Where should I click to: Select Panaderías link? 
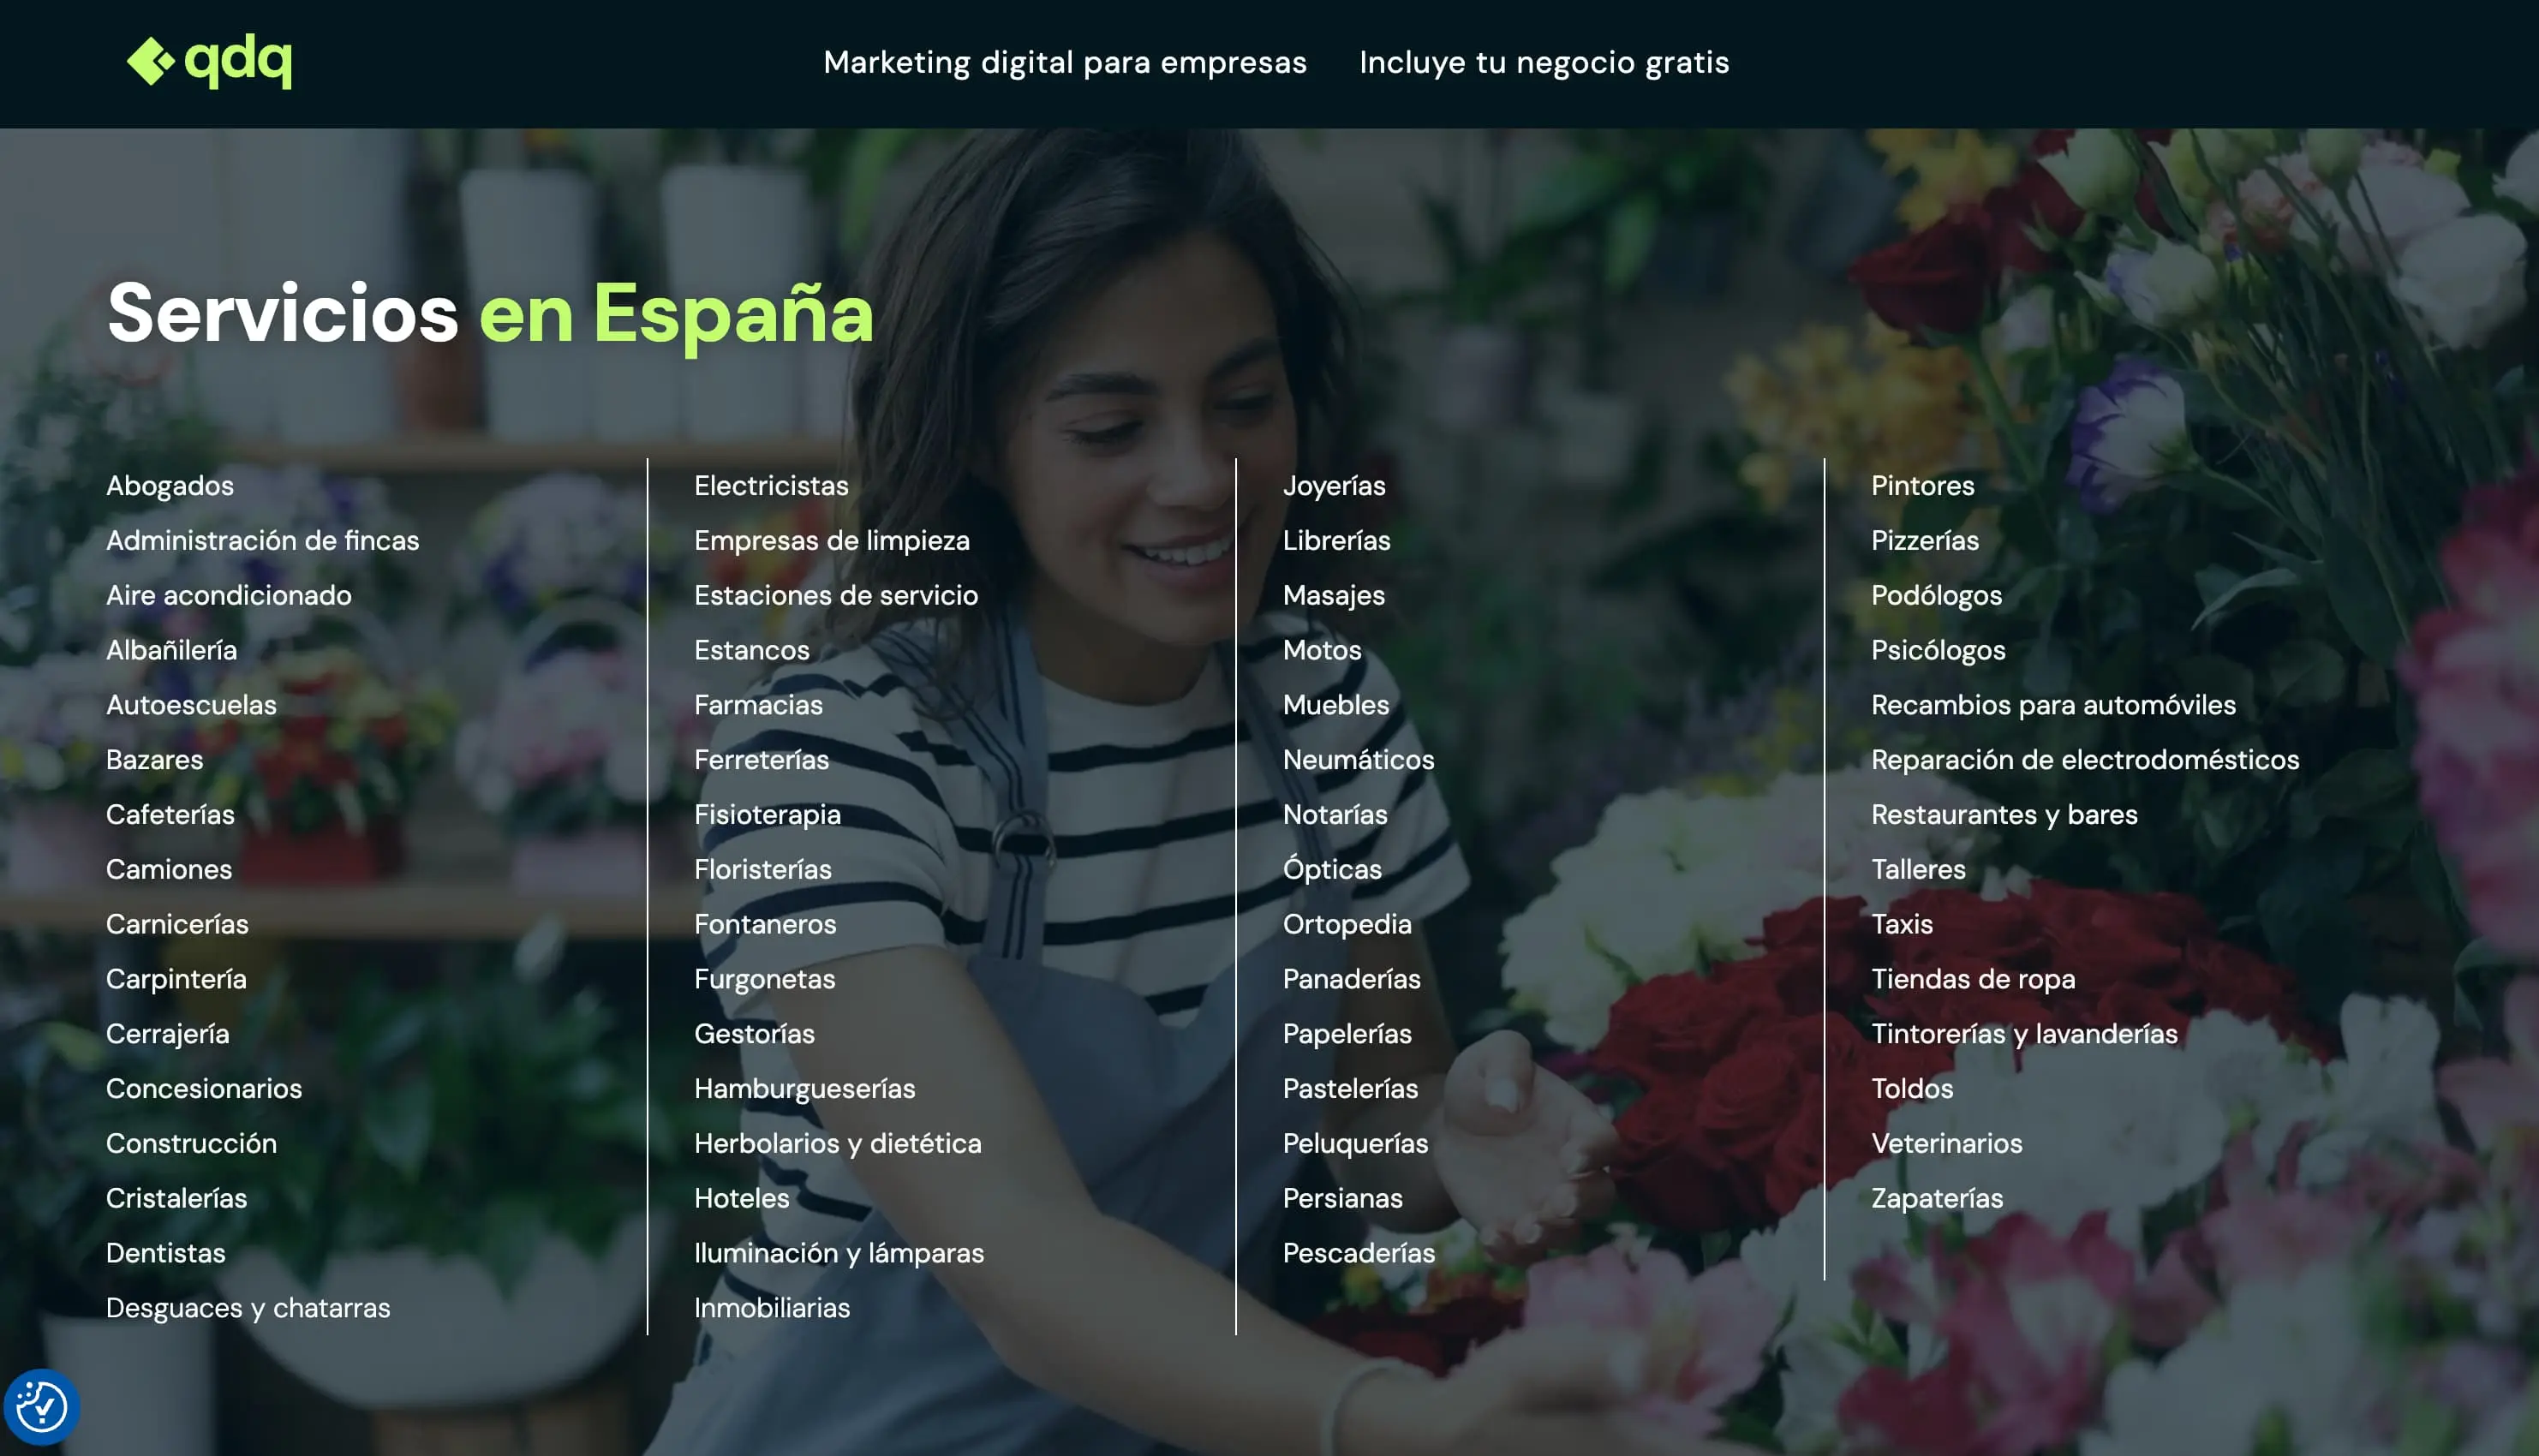[x=1352, y=979]
